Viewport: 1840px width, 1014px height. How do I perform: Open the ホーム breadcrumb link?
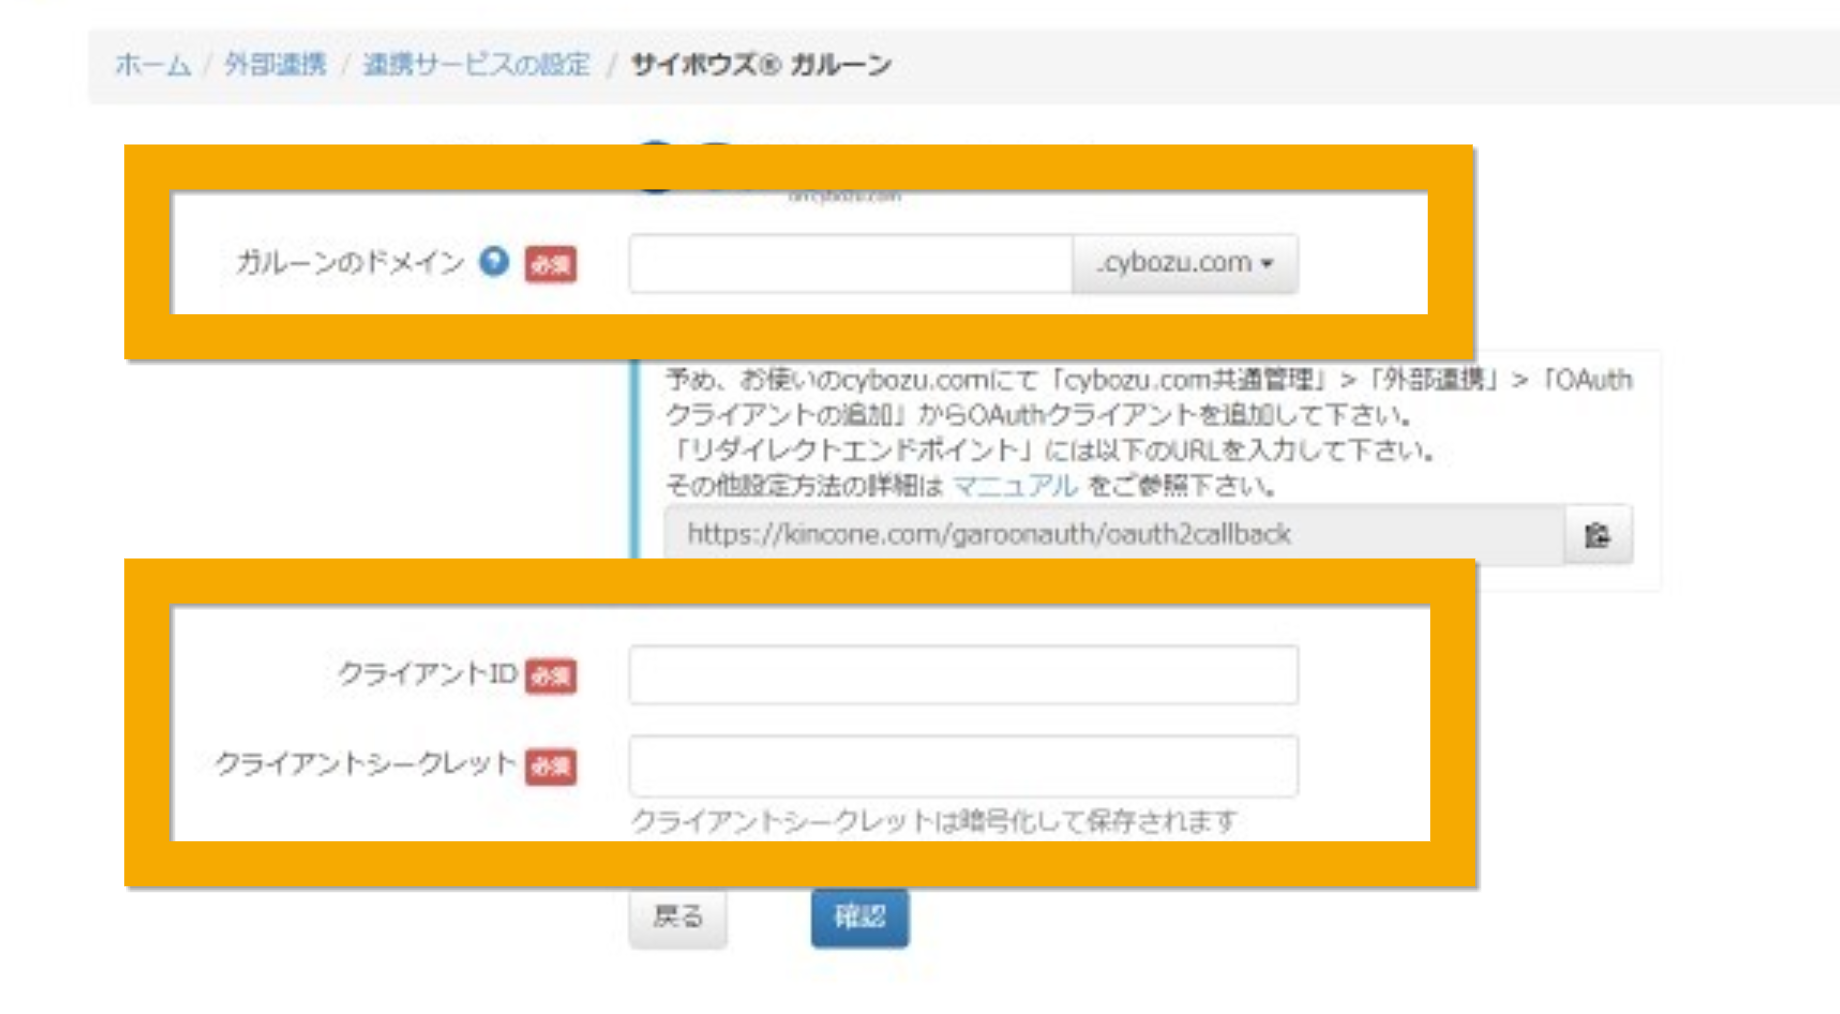tap(152, 65)
